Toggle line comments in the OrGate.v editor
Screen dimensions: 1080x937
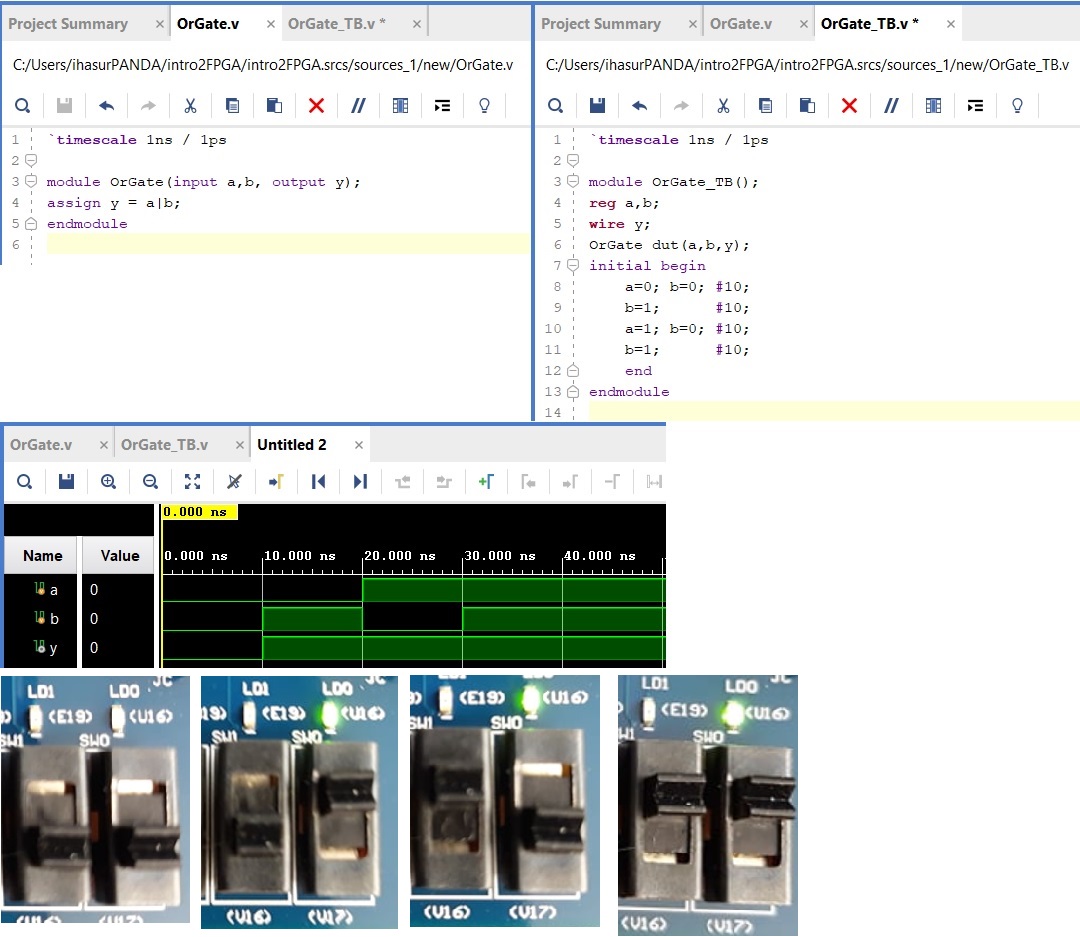358,105
